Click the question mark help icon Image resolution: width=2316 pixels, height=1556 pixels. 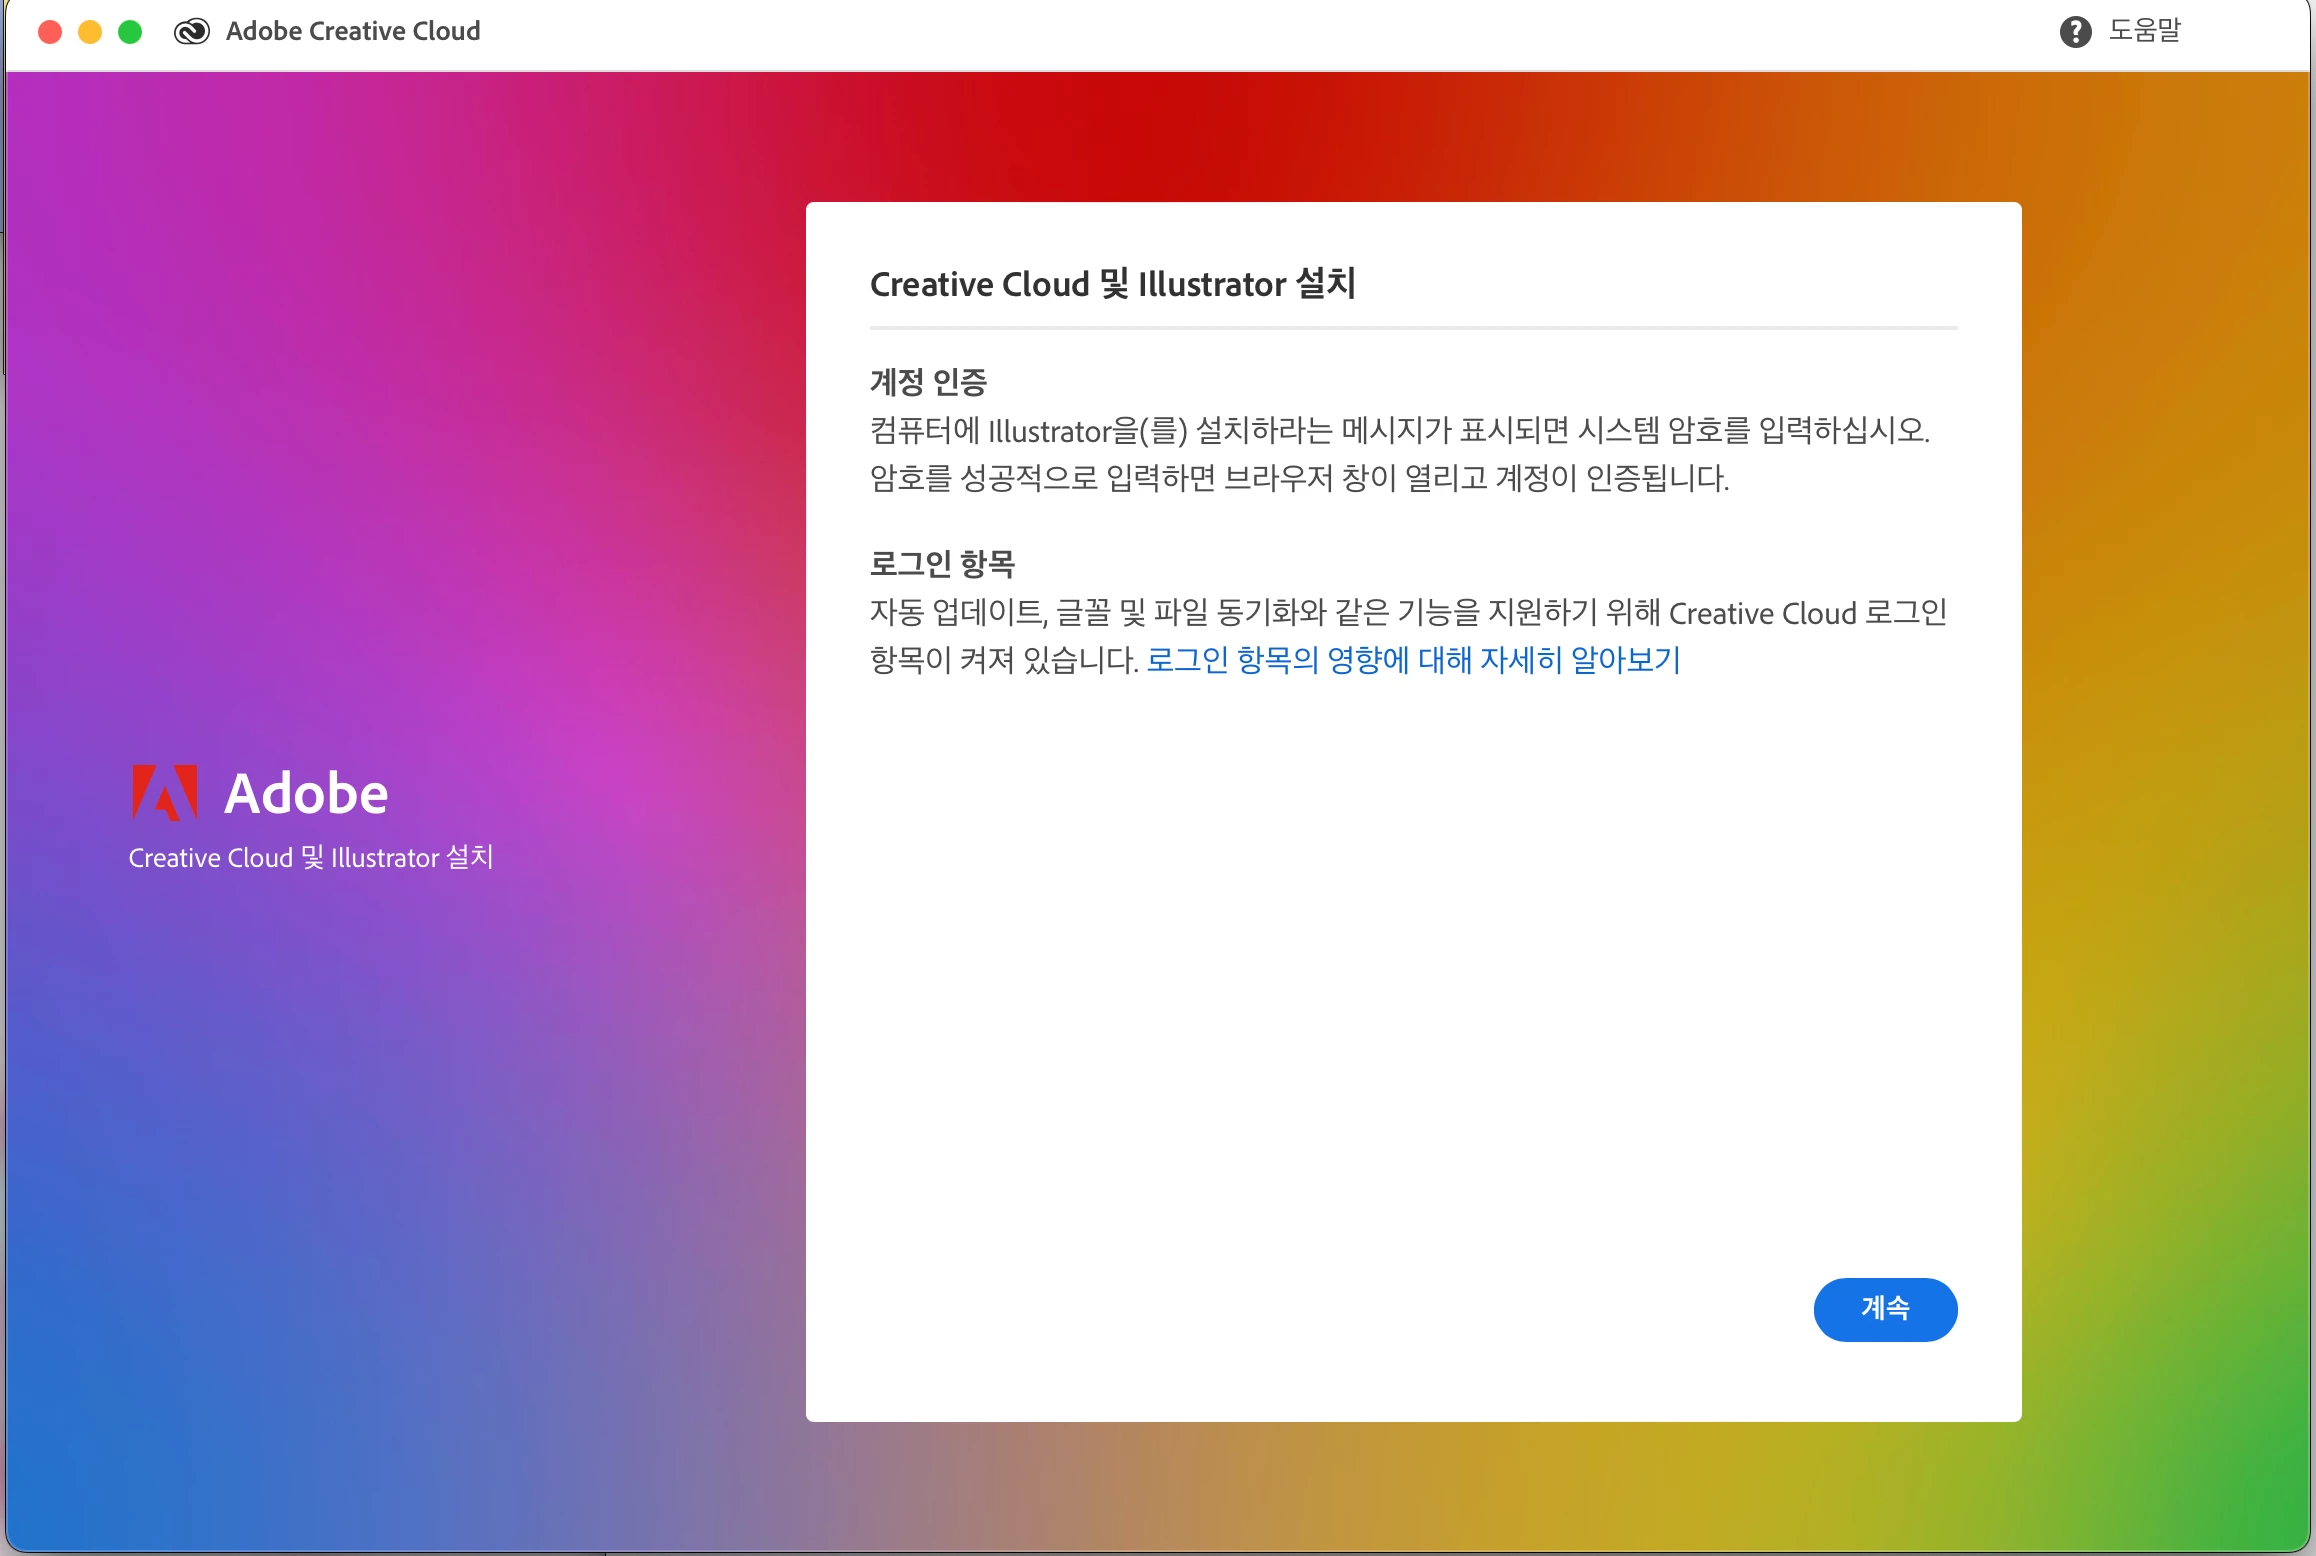tap(2075, 32)
